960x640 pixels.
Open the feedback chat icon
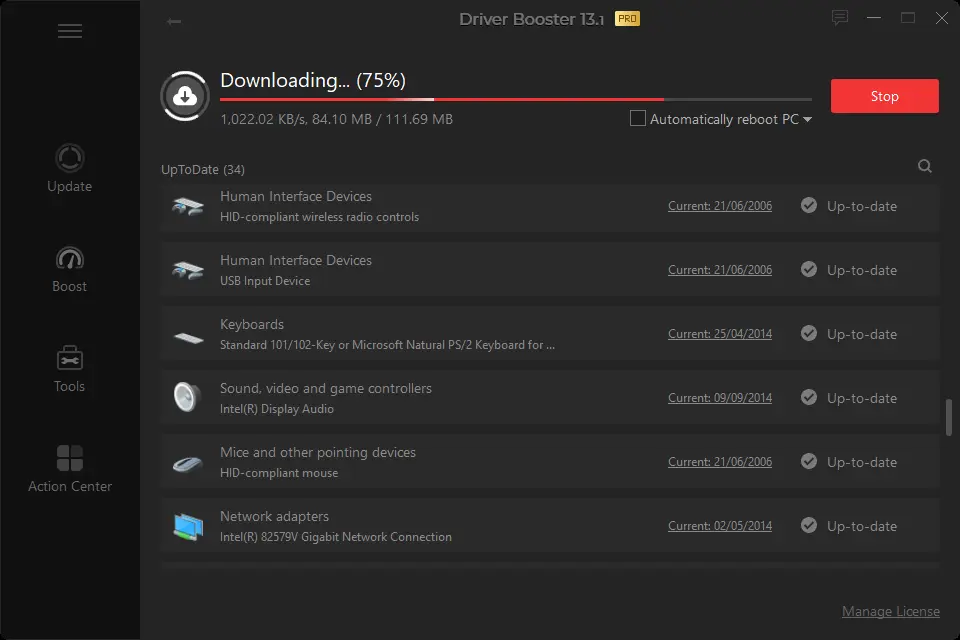pyautogui.click(x=839, y=18)
